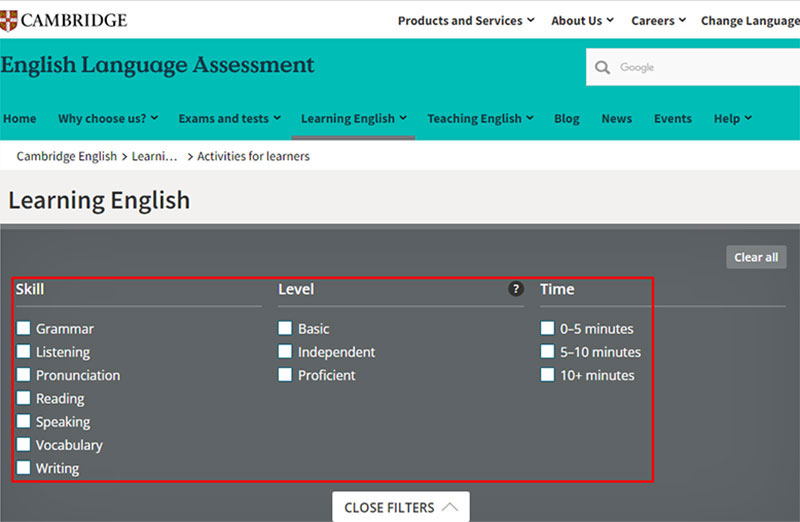Click the English Language Assessment title
Screen dimensions: 800x522
click(157, 65)
